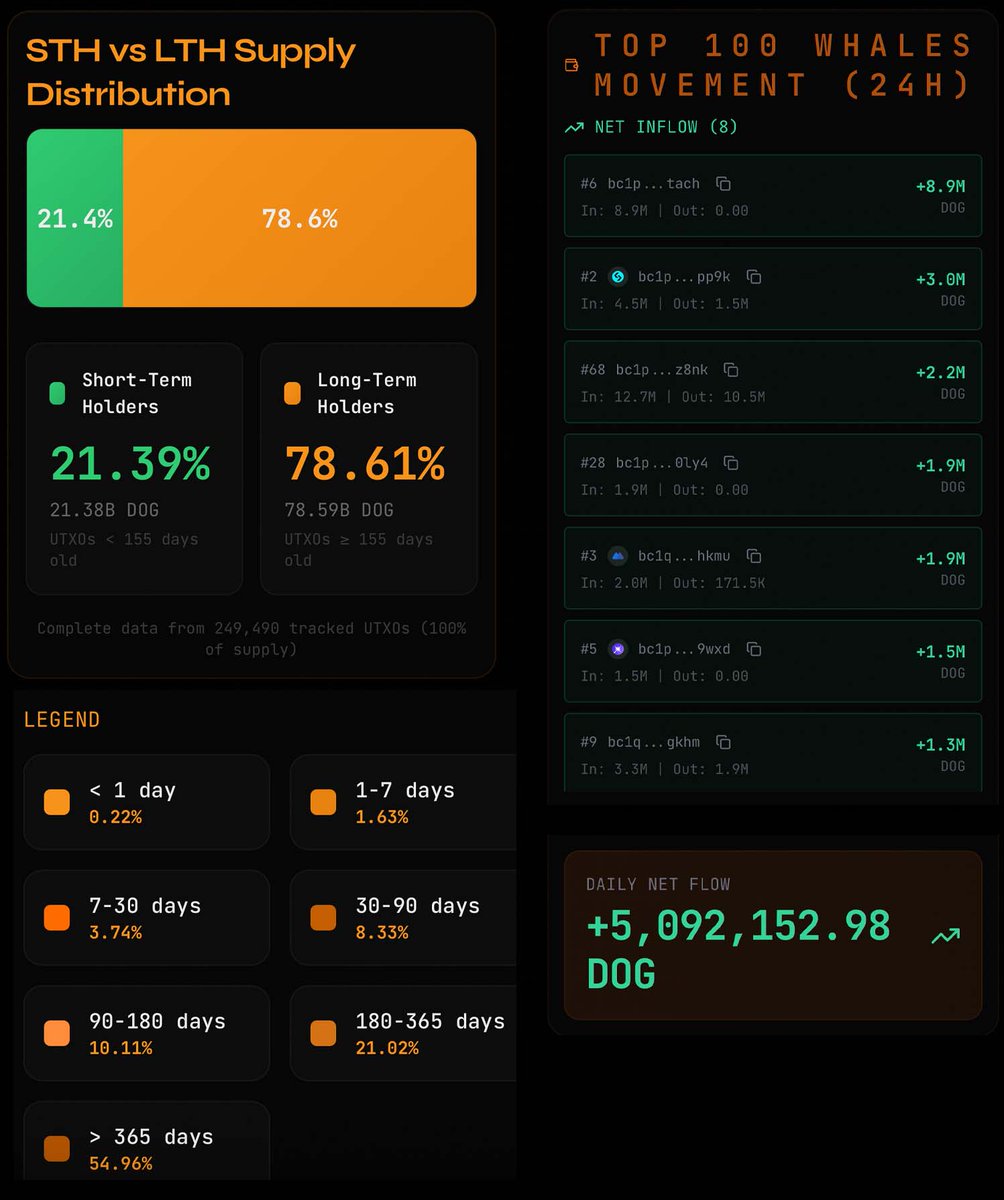1004x1200 pixels.
Task: Open whale address bc1p...9wxd
Action: (x=684, y=649)
